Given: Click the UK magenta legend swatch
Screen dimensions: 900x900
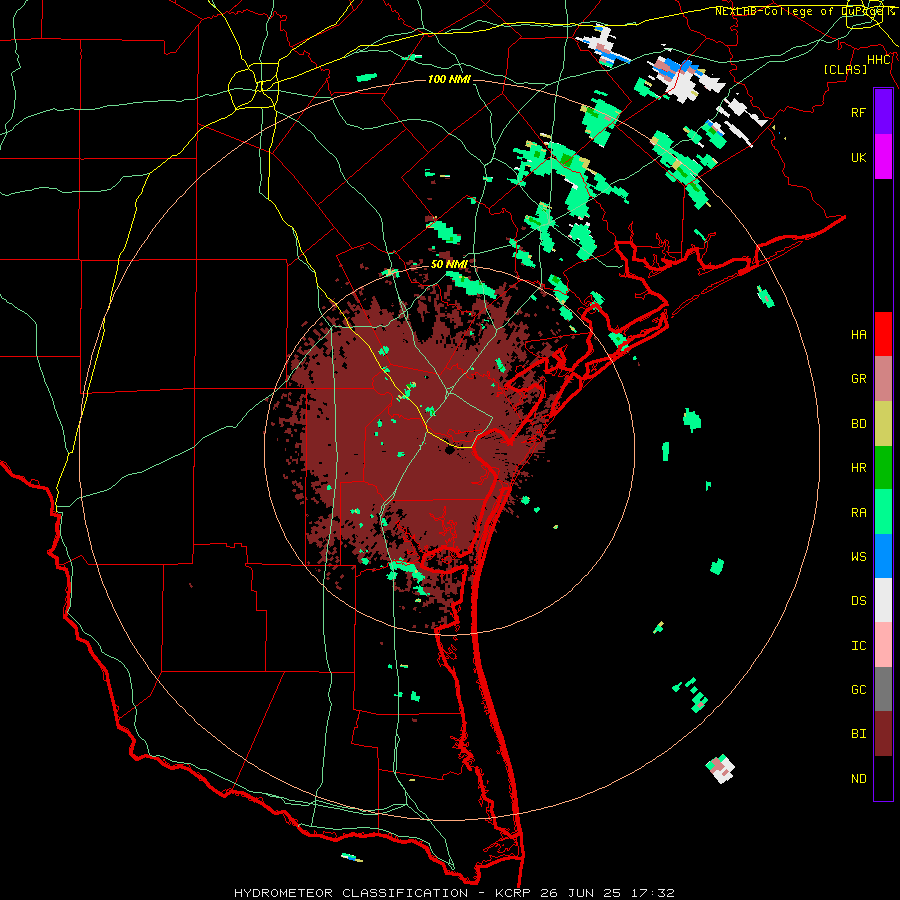Looking at the screenshot, I should coord(883,157).
